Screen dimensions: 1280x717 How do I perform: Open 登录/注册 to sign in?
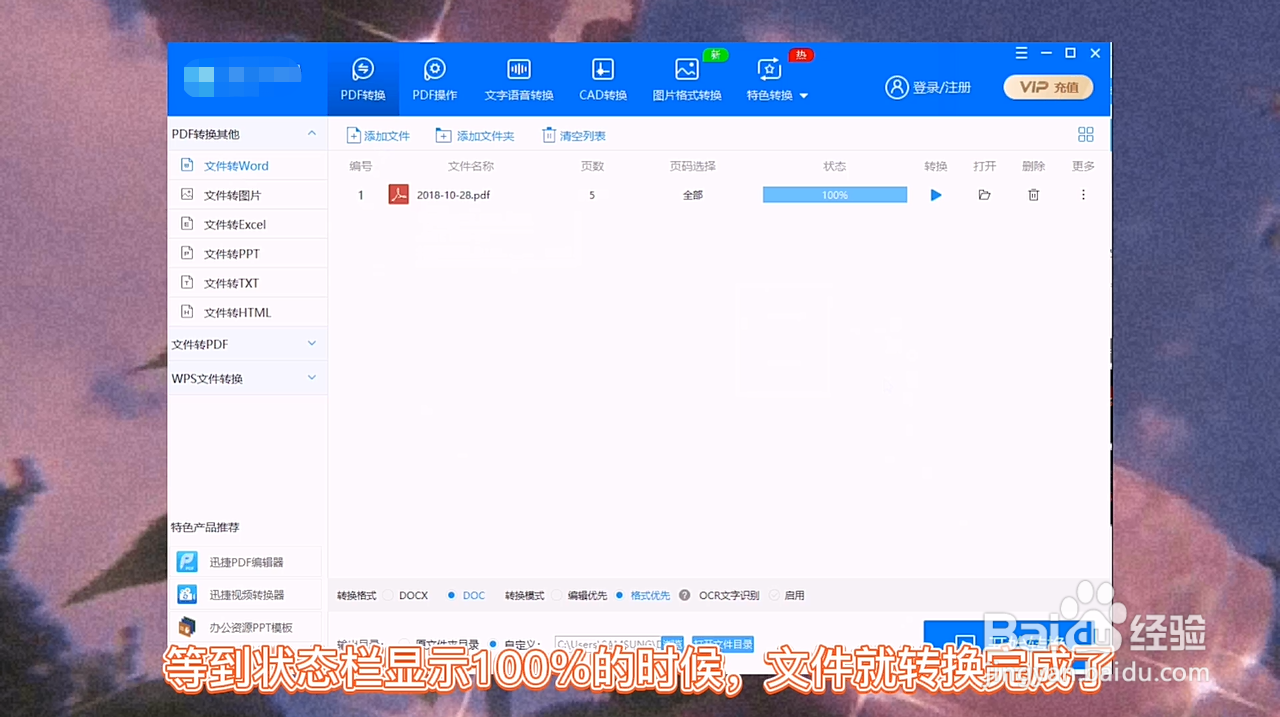click(x=928, y=87)
